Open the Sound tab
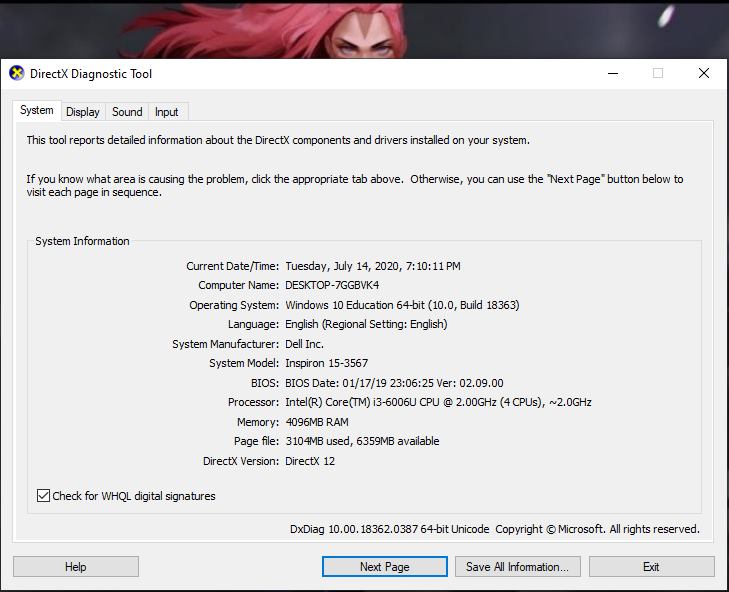Image resolution: width=729 pixels, height=592 pixels. click(x=127, y=112)
